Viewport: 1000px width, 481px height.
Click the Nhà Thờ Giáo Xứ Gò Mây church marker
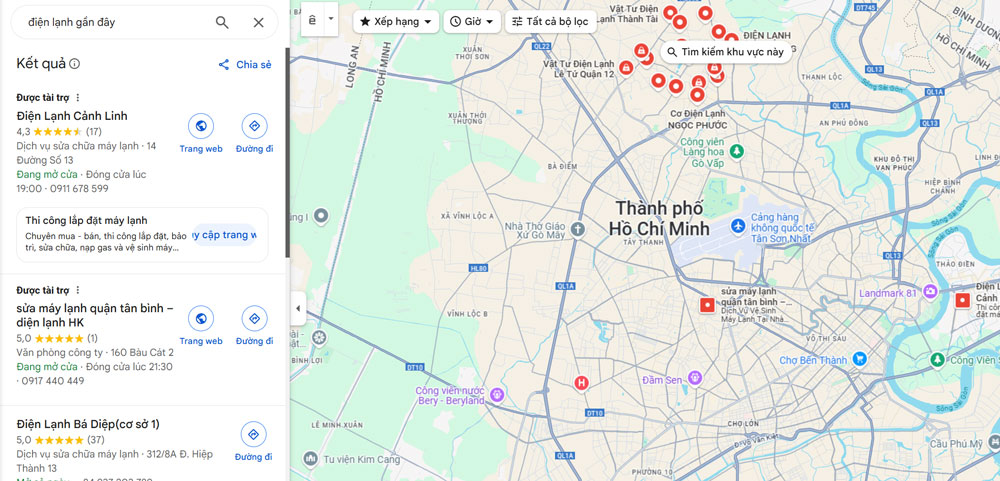[x=578, y=229]
